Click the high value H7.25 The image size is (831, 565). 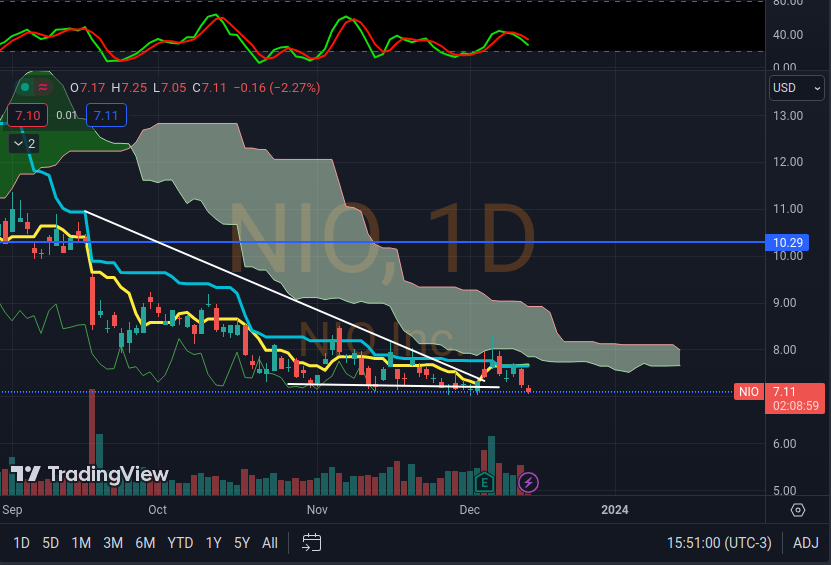(129, 87)
